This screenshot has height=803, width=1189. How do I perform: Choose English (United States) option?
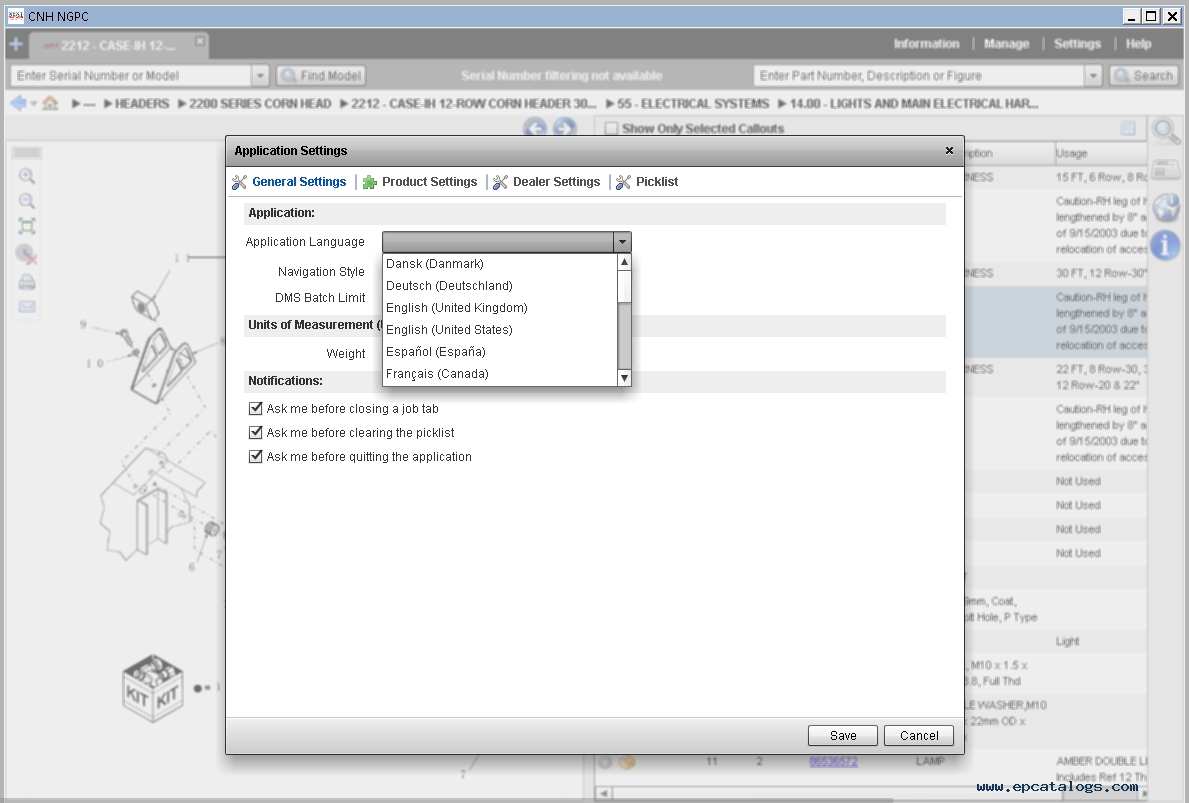click(x=500, y=330)
